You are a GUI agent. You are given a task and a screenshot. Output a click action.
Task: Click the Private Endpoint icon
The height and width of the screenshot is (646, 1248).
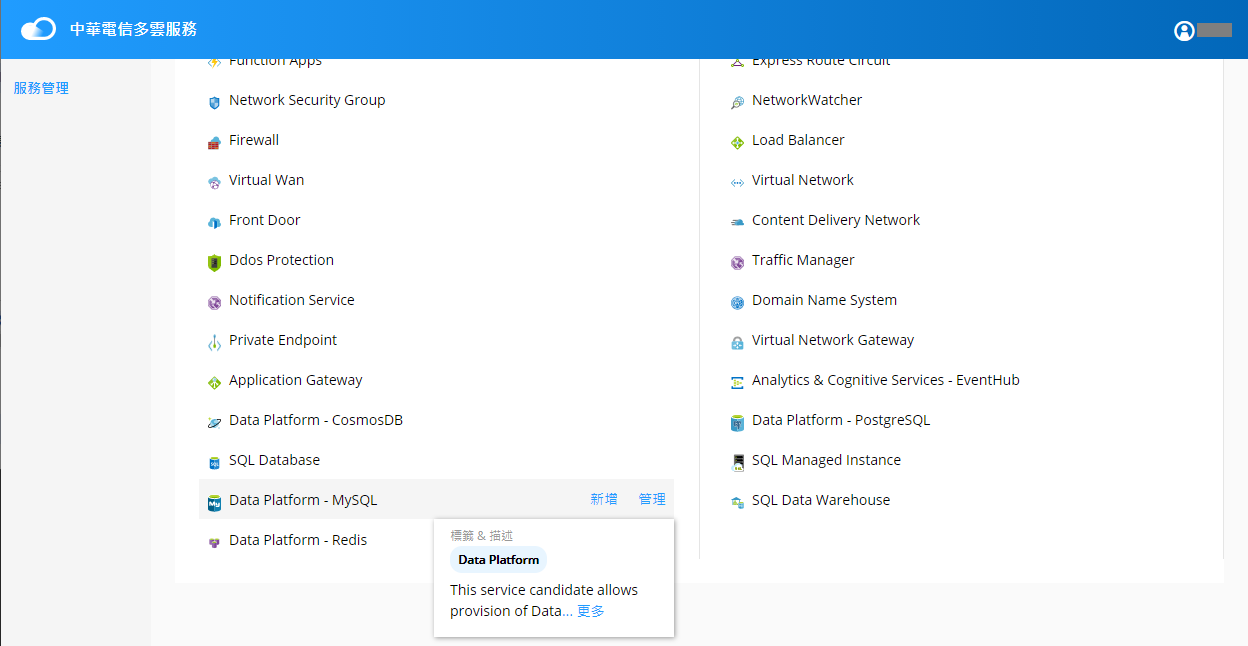pyautogui.click(x=214, y=342)
